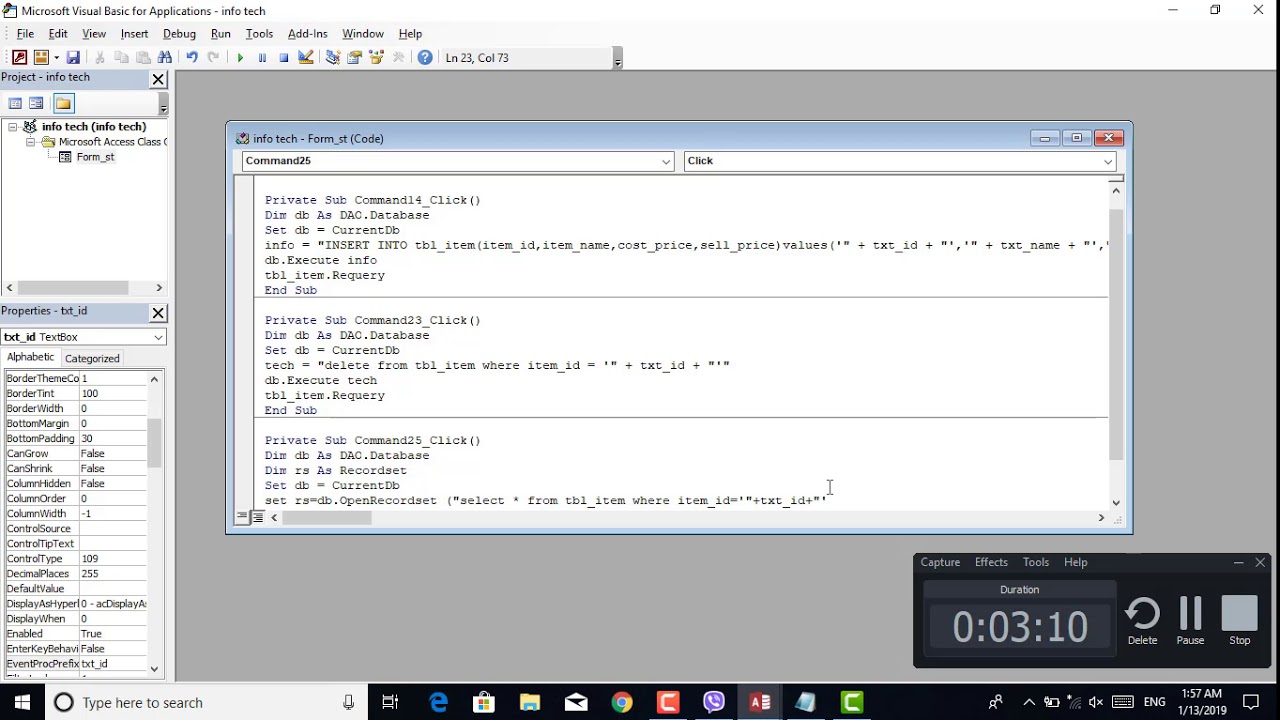Delete the current recording

(x=1142, y=621)
